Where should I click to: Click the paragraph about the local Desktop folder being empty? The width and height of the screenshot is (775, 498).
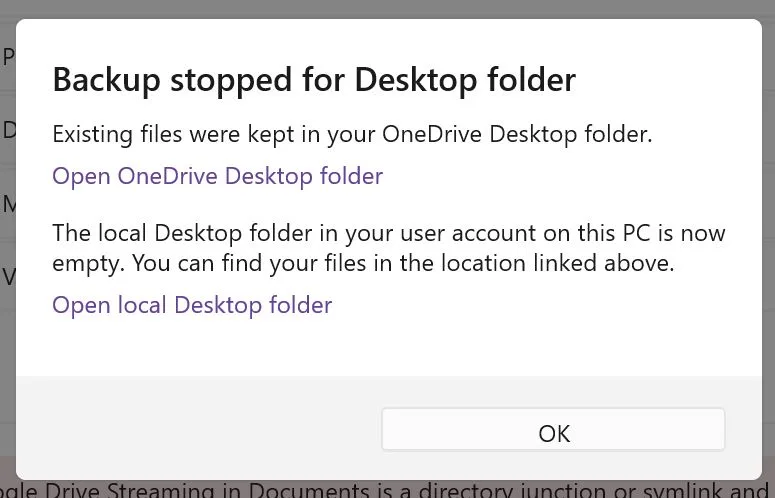pyautogui.click(x=388, y=248)
